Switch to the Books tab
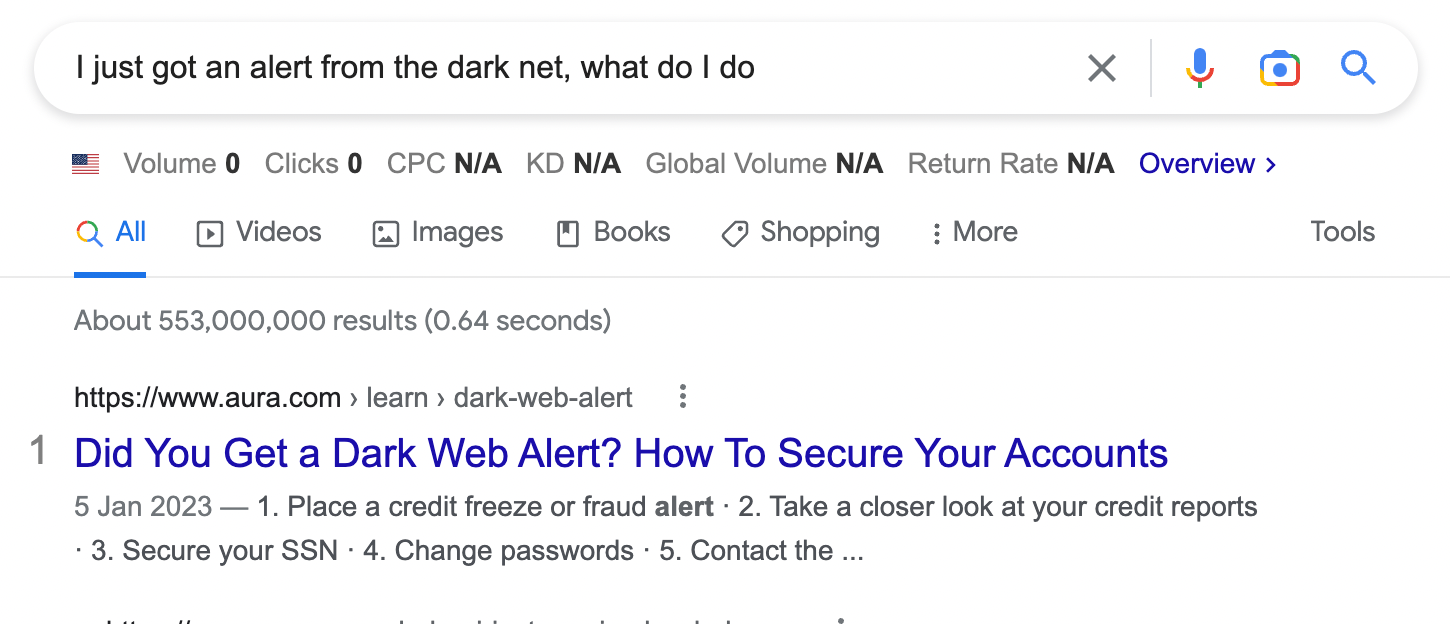This screenshot has height=624, width=1450. click(x=613, y=232)
